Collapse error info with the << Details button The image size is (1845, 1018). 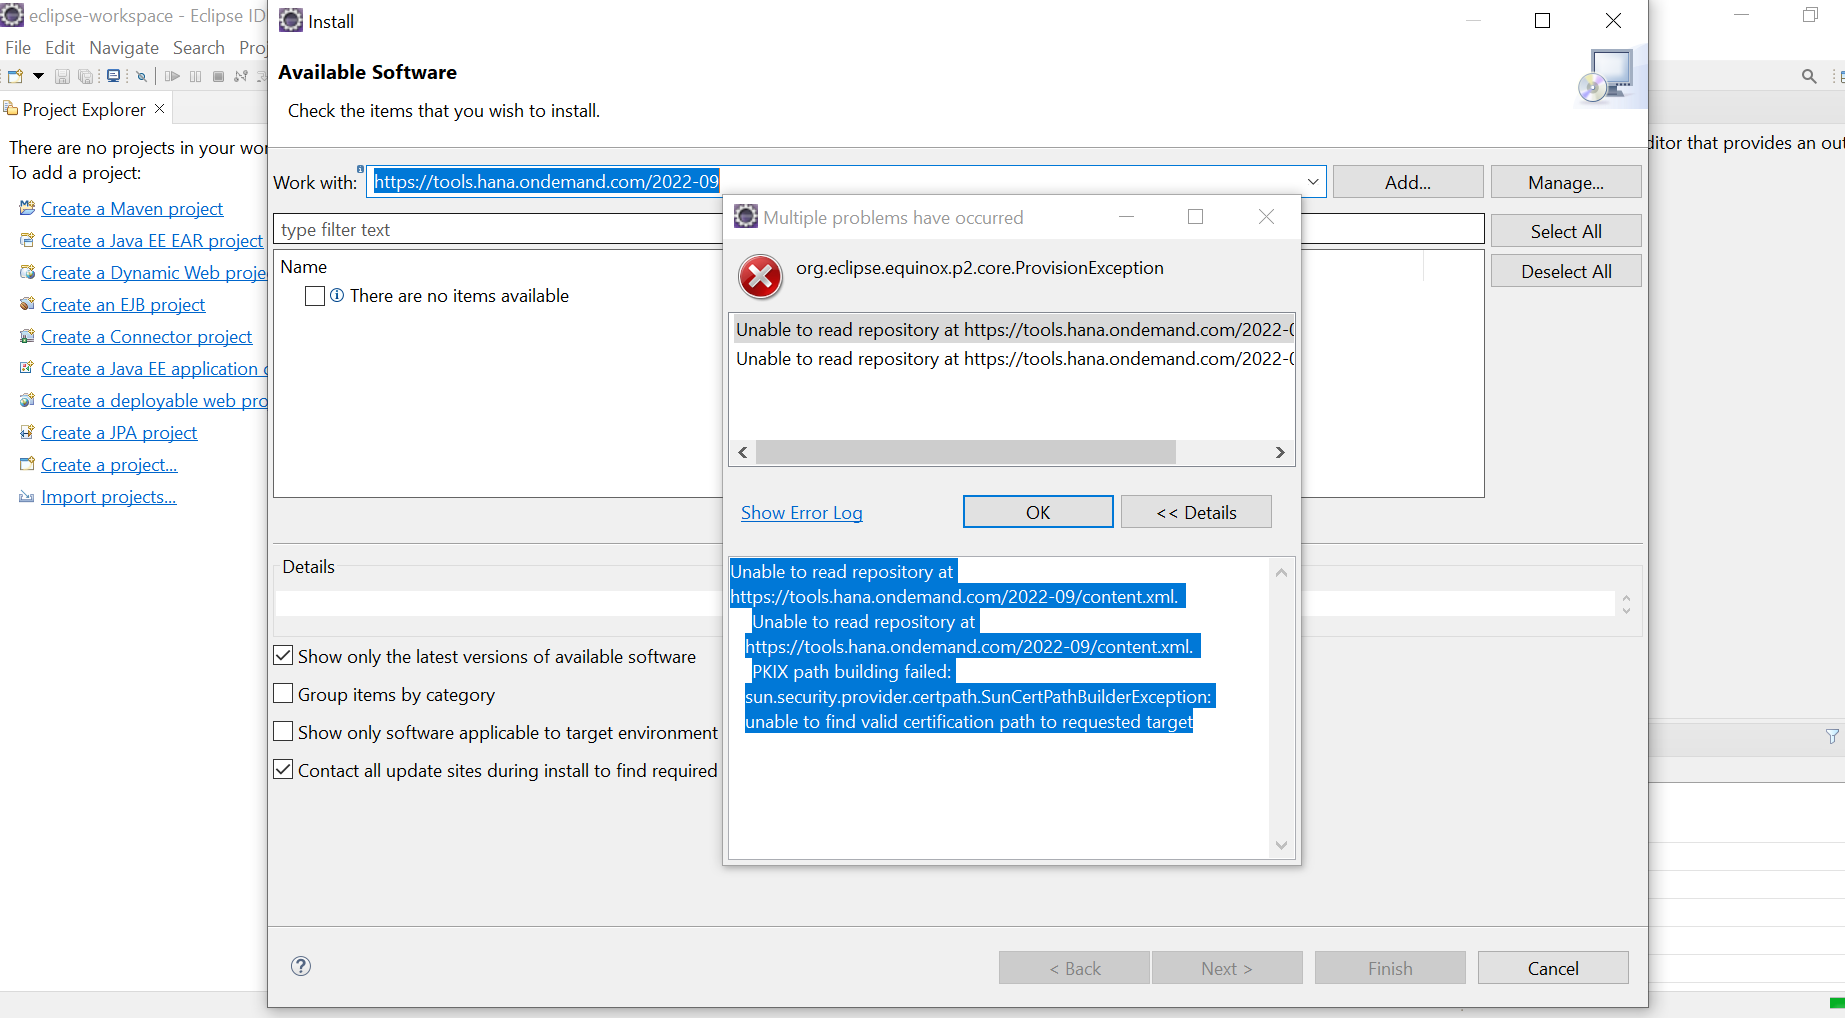pyautogui.click(x=1196, y=512)
